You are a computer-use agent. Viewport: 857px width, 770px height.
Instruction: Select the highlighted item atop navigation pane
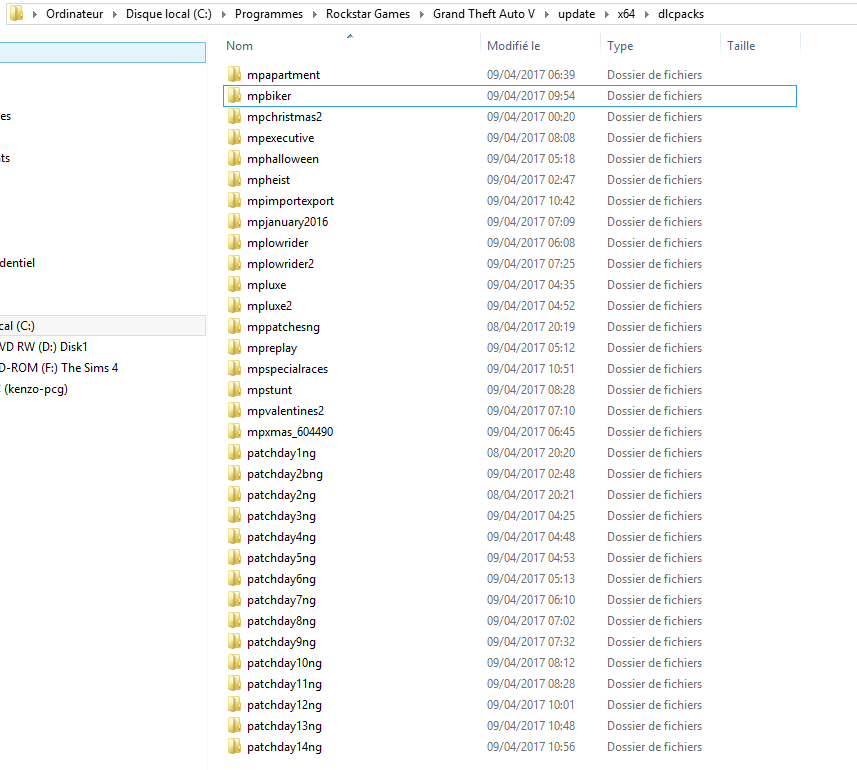point(103,52)
